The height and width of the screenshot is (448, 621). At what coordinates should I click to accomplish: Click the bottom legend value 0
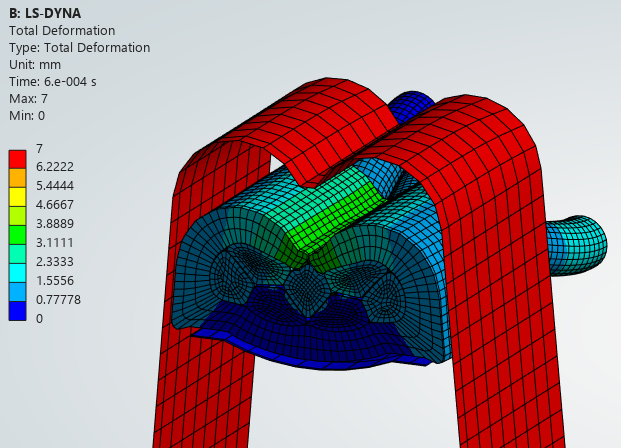[39, 319]
